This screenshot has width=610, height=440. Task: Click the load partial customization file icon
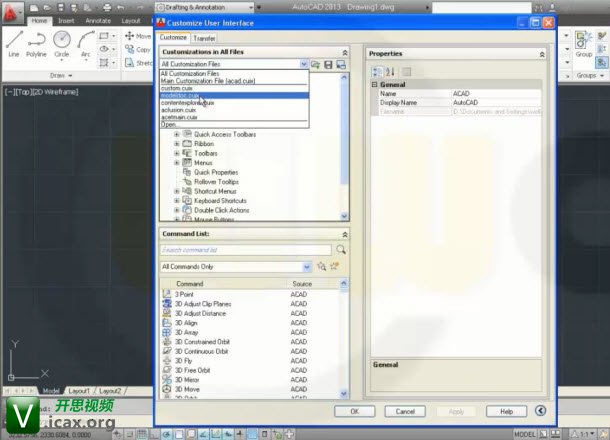pos(316,65)
